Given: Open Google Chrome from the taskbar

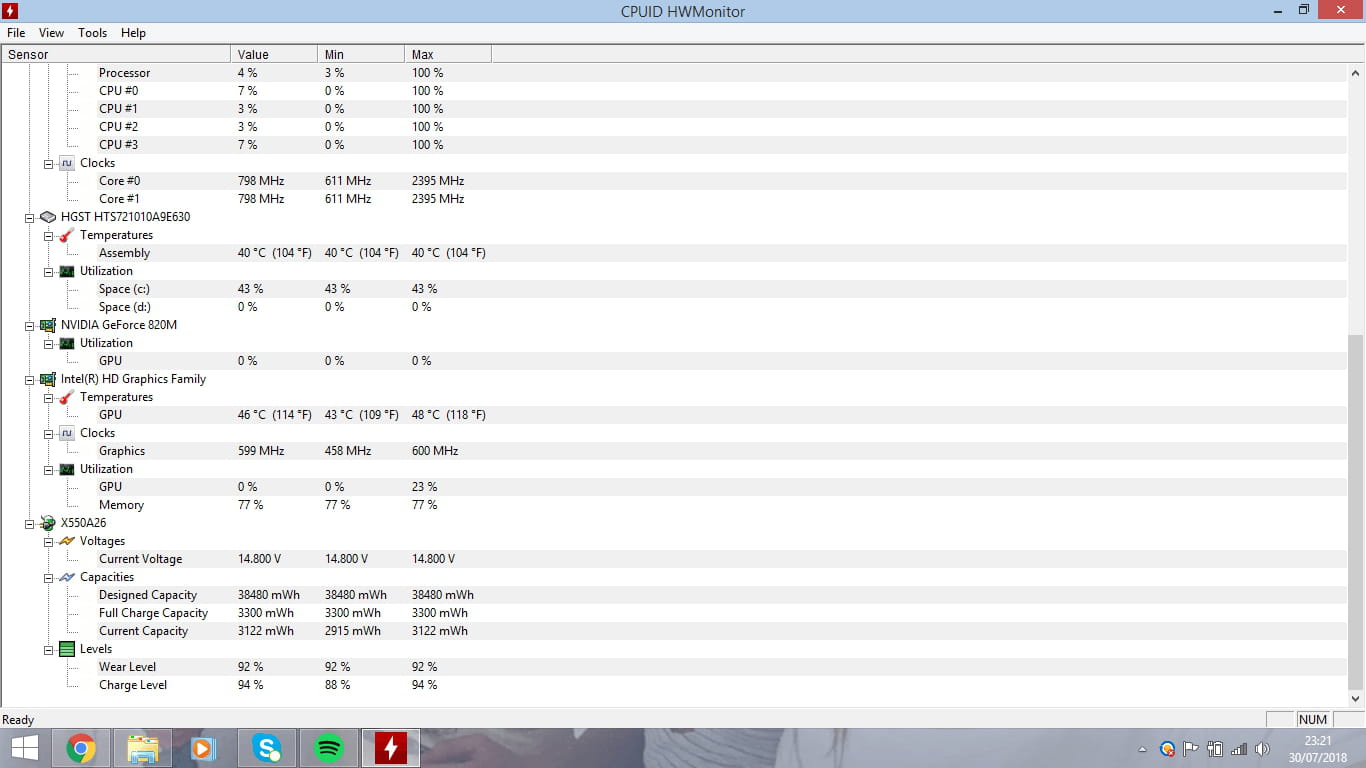Looking at the screenshot, I should coord(81,747).
